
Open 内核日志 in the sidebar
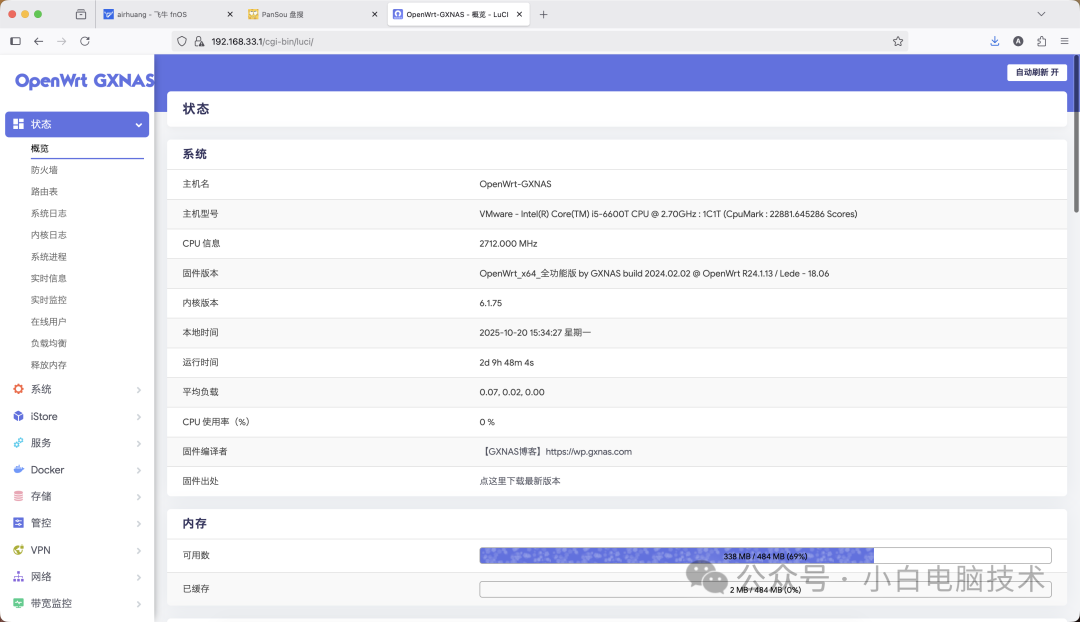coord(48,235)
